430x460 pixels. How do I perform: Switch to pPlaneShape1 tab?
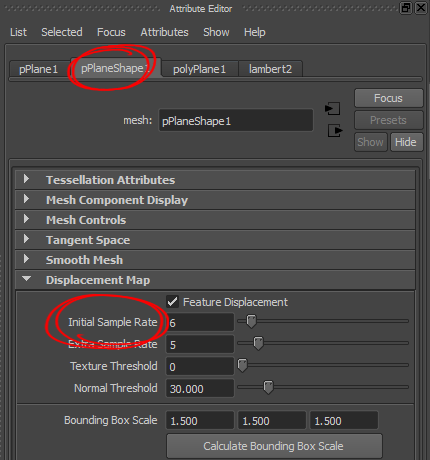(115, 68)
